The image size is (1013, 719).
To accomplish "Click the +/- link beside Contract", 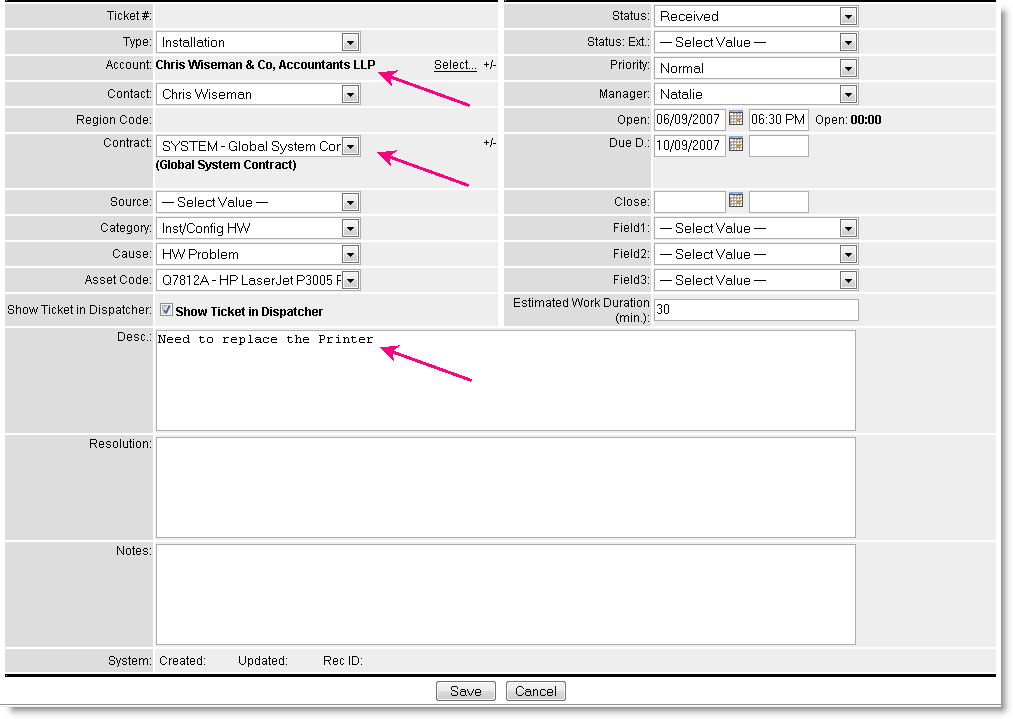I will tap(489, 143).
